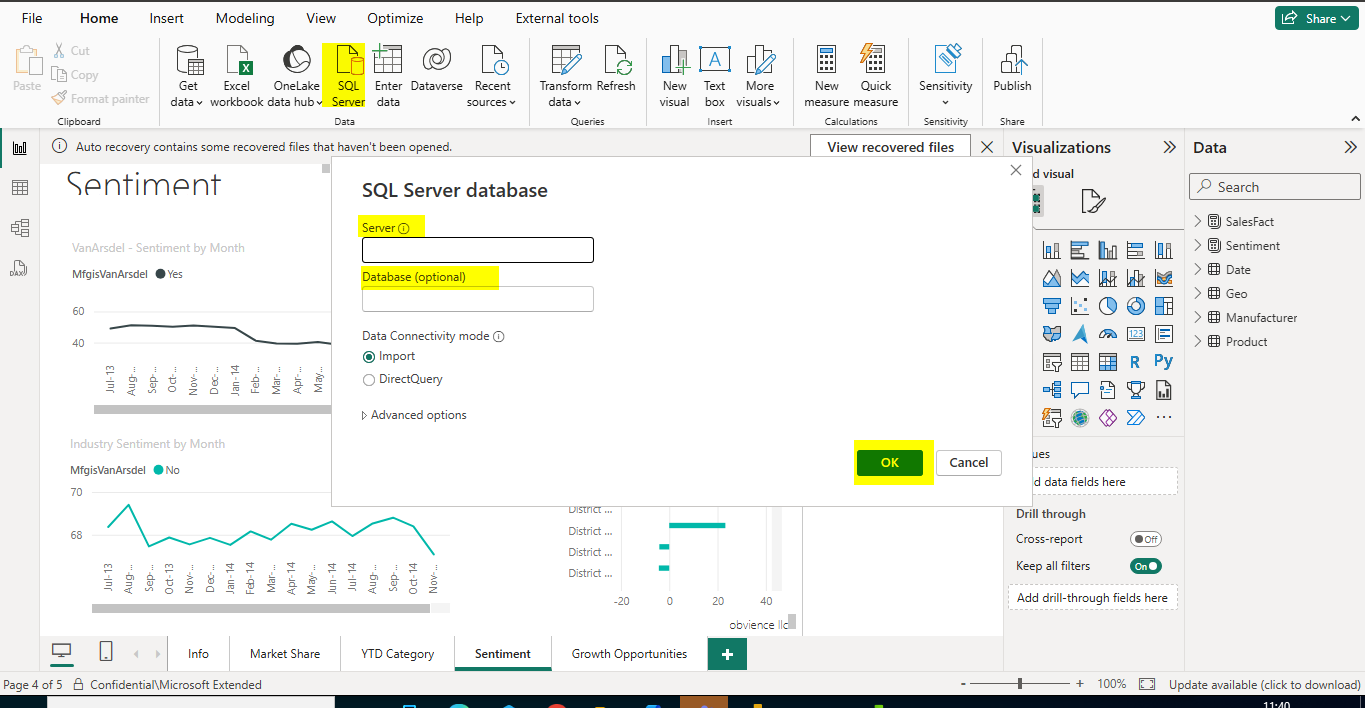Open the Optimize ribbon tab
This screenshot has height=708, width=1365.
[x=394, y=18]
